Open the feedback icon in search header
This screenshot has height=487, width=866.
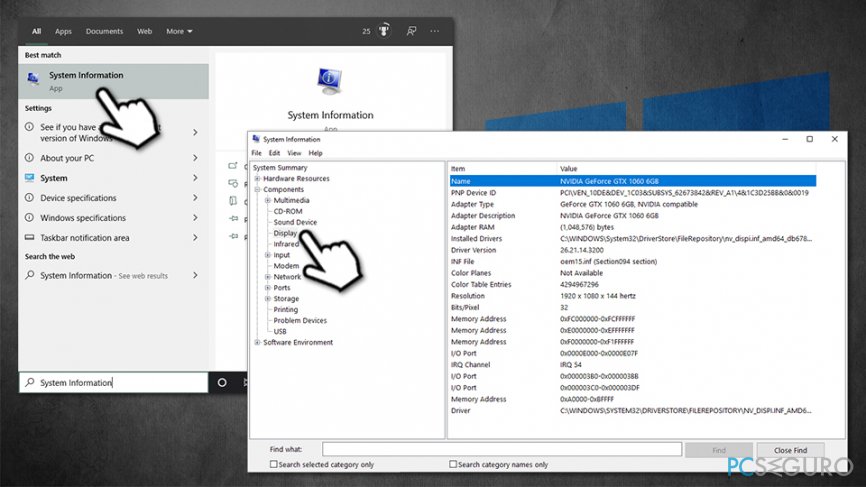pyautogui.click(x=411, y=31)
